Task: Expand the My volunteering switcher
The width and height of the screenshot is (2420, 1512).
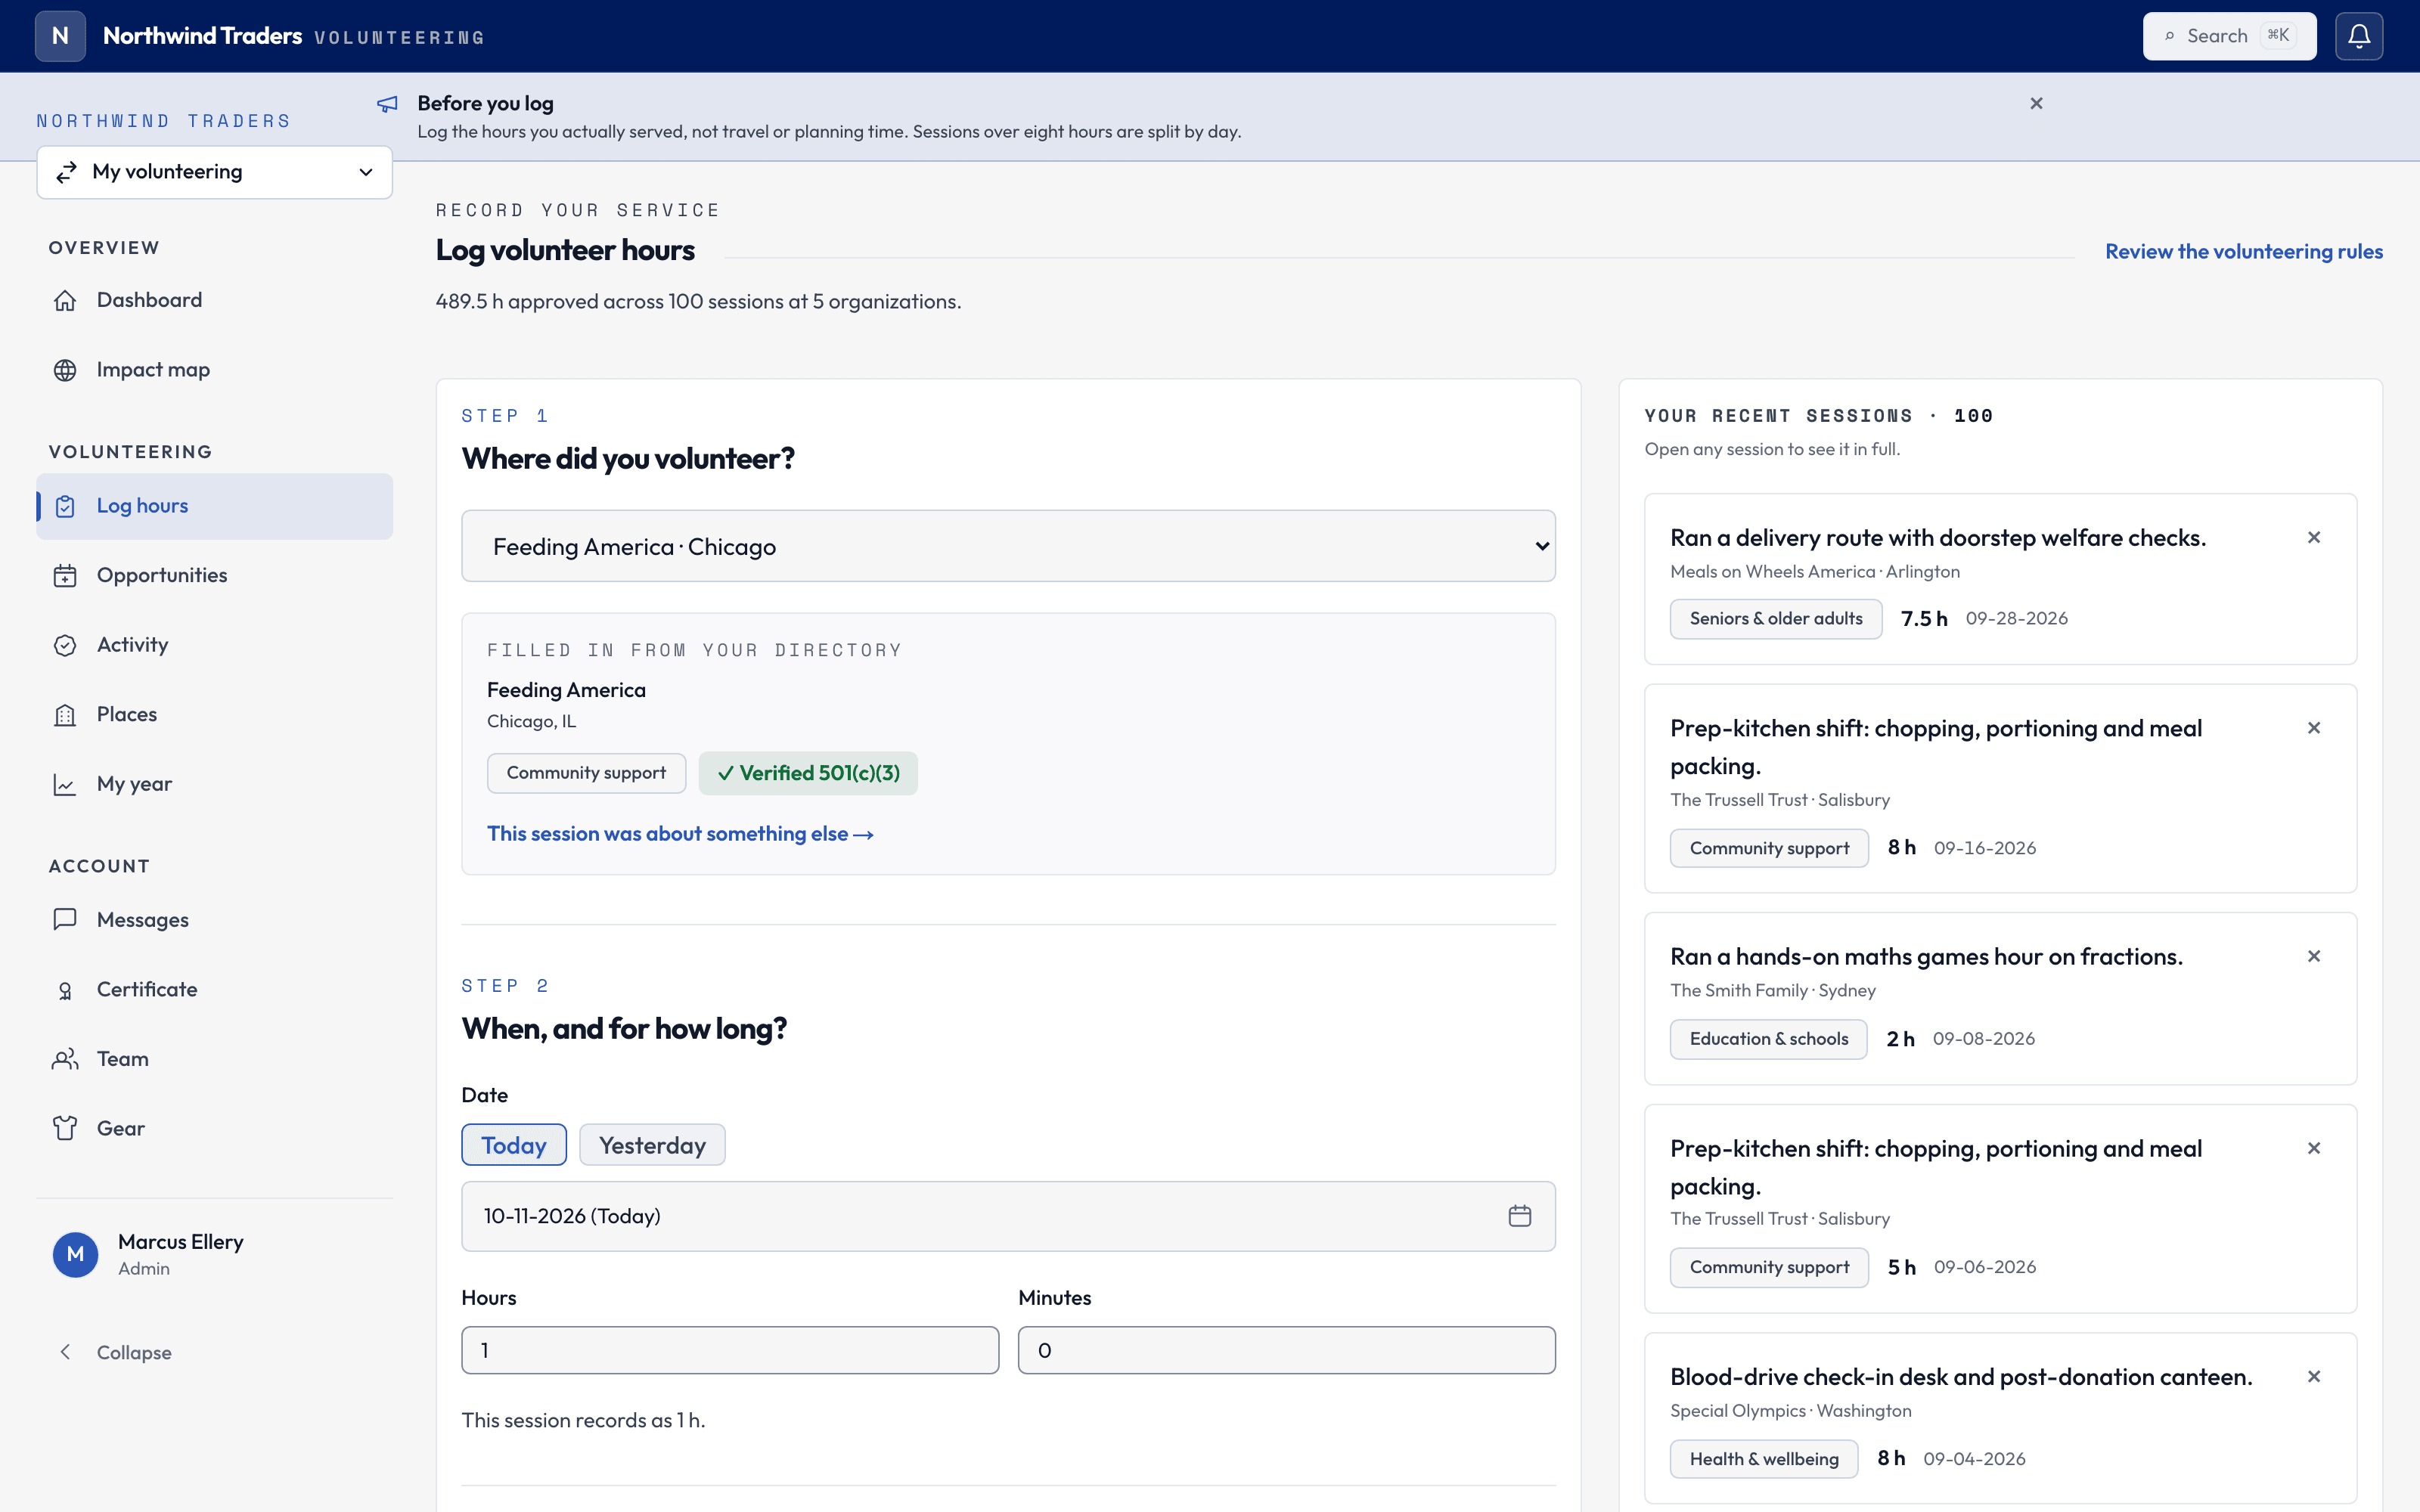Action: (x=214, y=172)
